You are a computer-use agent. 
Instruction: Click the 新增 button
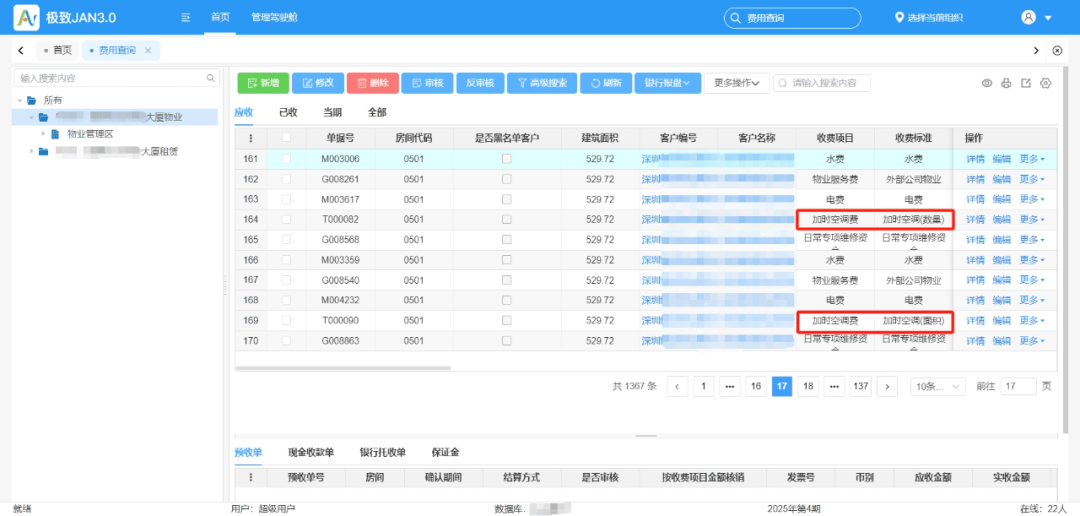coord(263,83)
